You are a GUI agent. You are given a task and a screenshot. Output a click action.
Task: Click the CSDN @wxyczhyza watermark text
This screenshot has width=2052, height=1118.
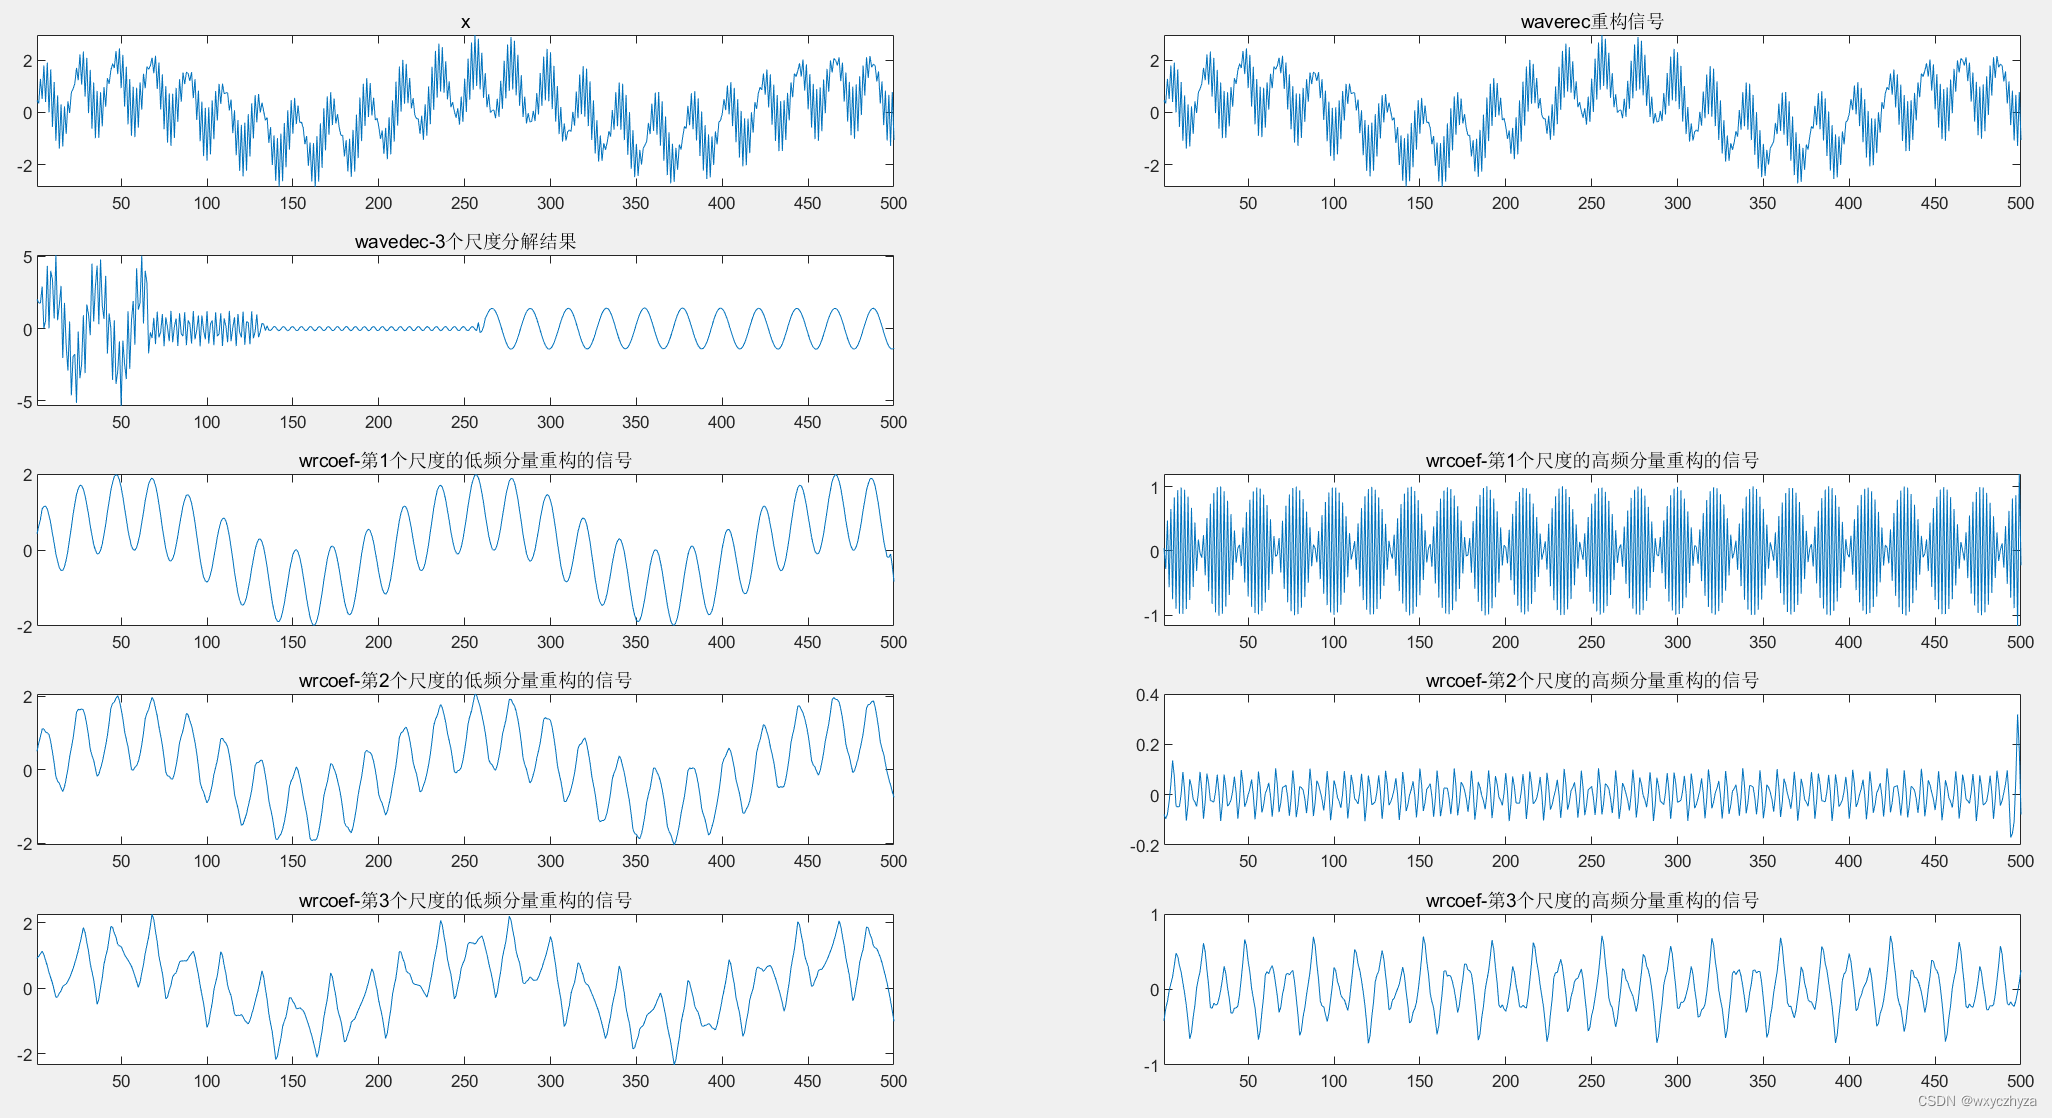pyautogui.click(x=1976, y=1101)
